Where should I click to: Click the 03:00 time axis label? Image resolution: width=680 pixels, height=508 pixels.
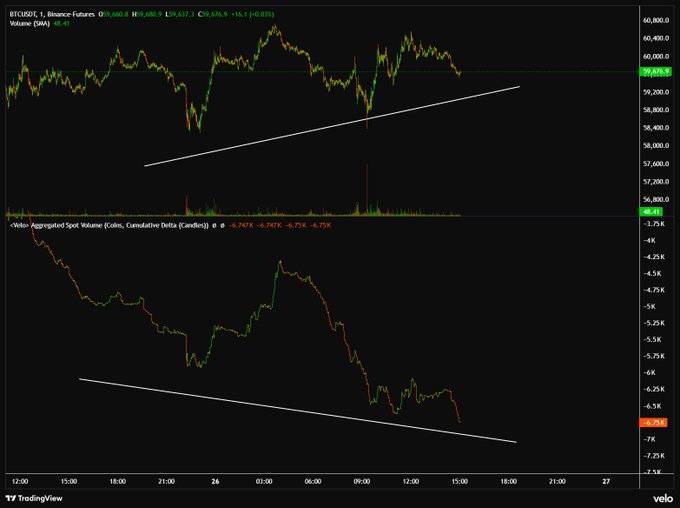pyautogui.click(x=264, y=481)
